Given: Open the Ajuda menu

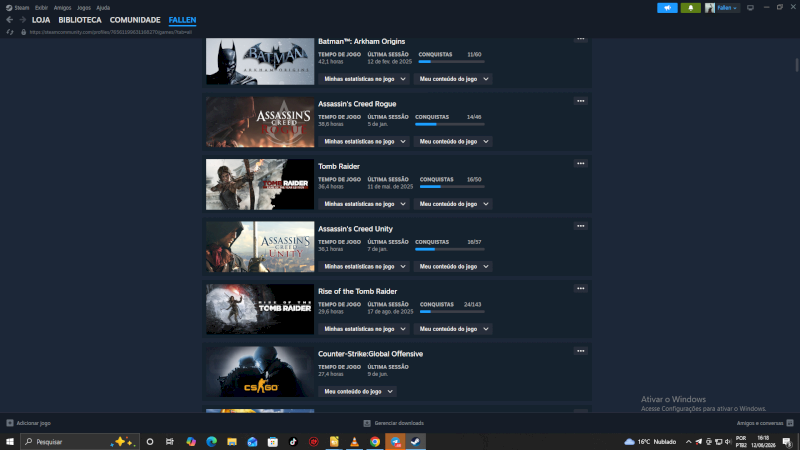Looking at the screenshot, I should tap(103, 8).
